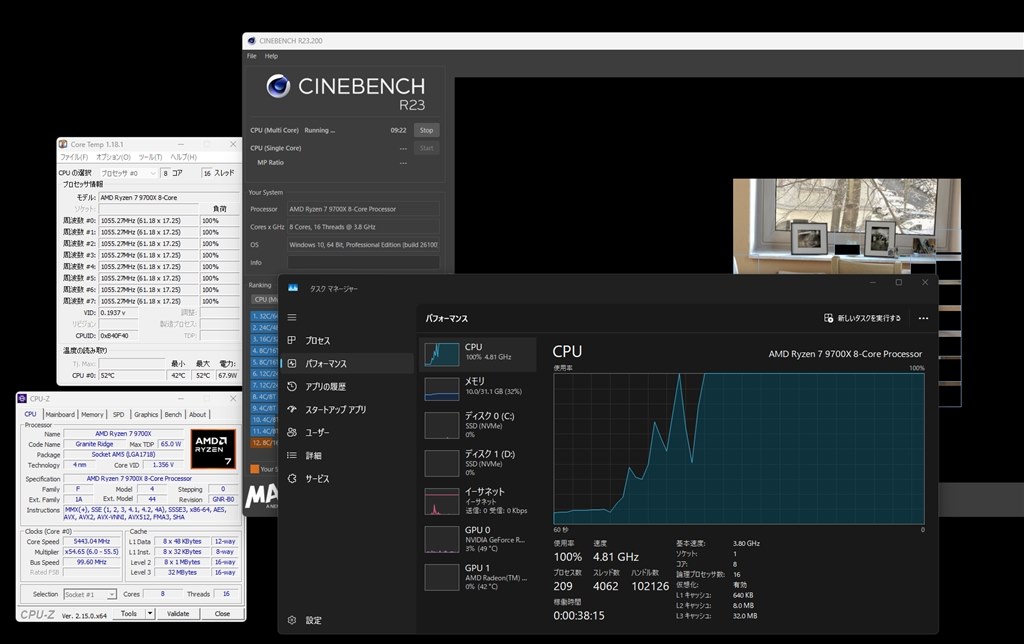
Task: Click the CPU usage graph in Task Manager
Action: (739, 448)
